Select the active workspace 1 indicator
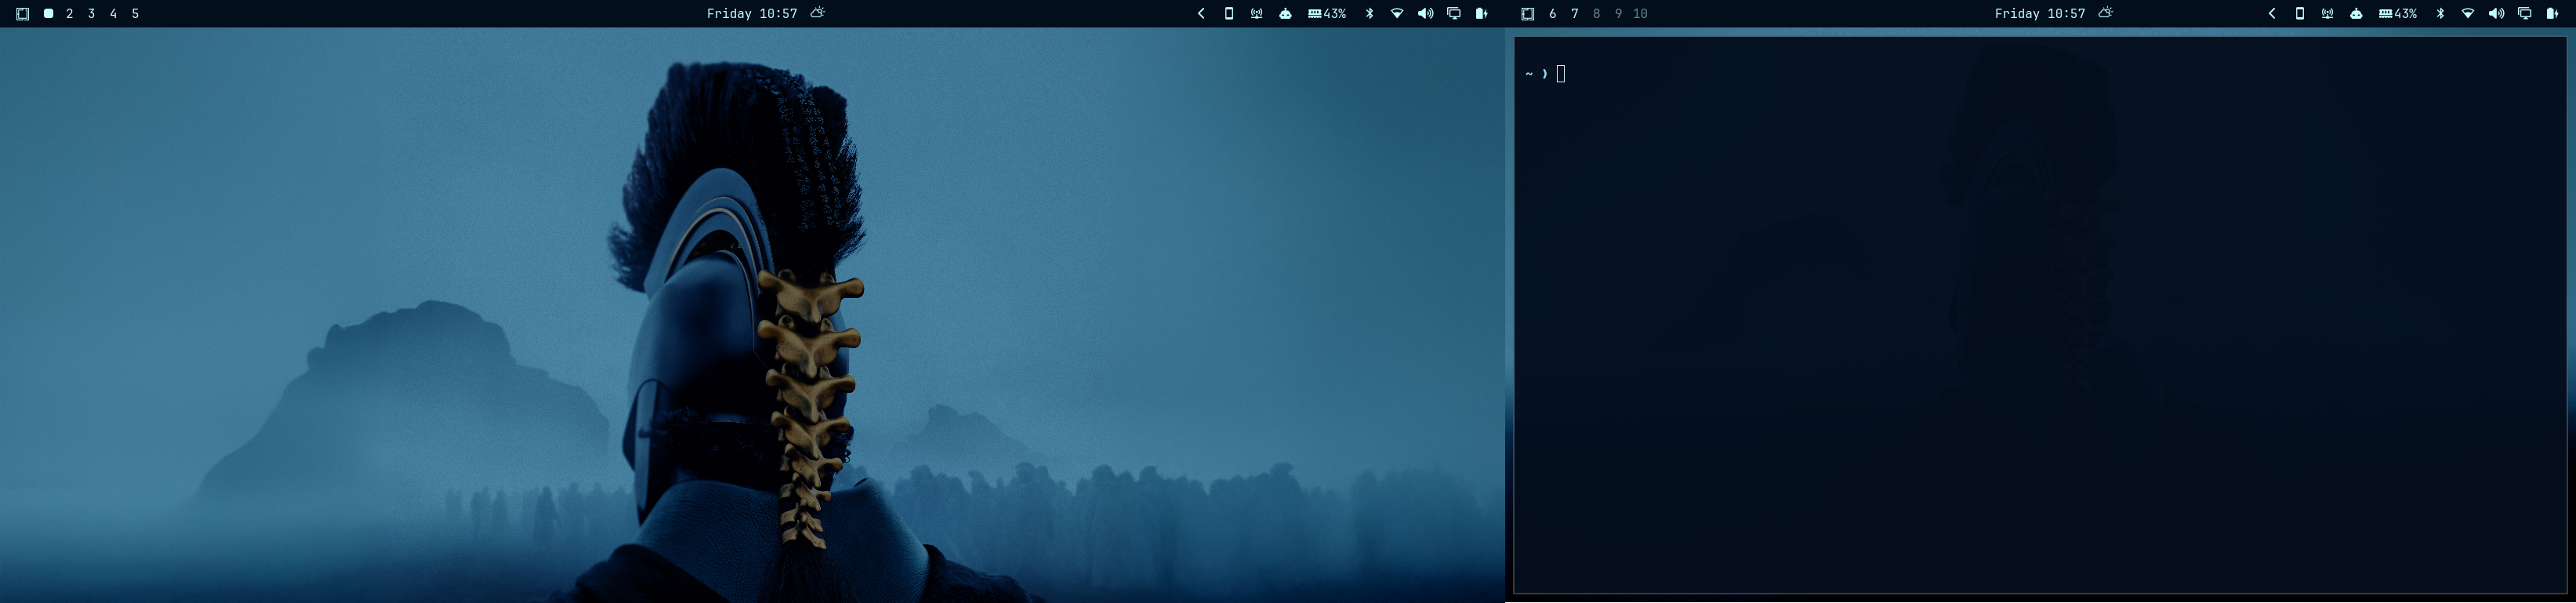Viewport: 2576px width, 603px height. (x=48, y=14)
